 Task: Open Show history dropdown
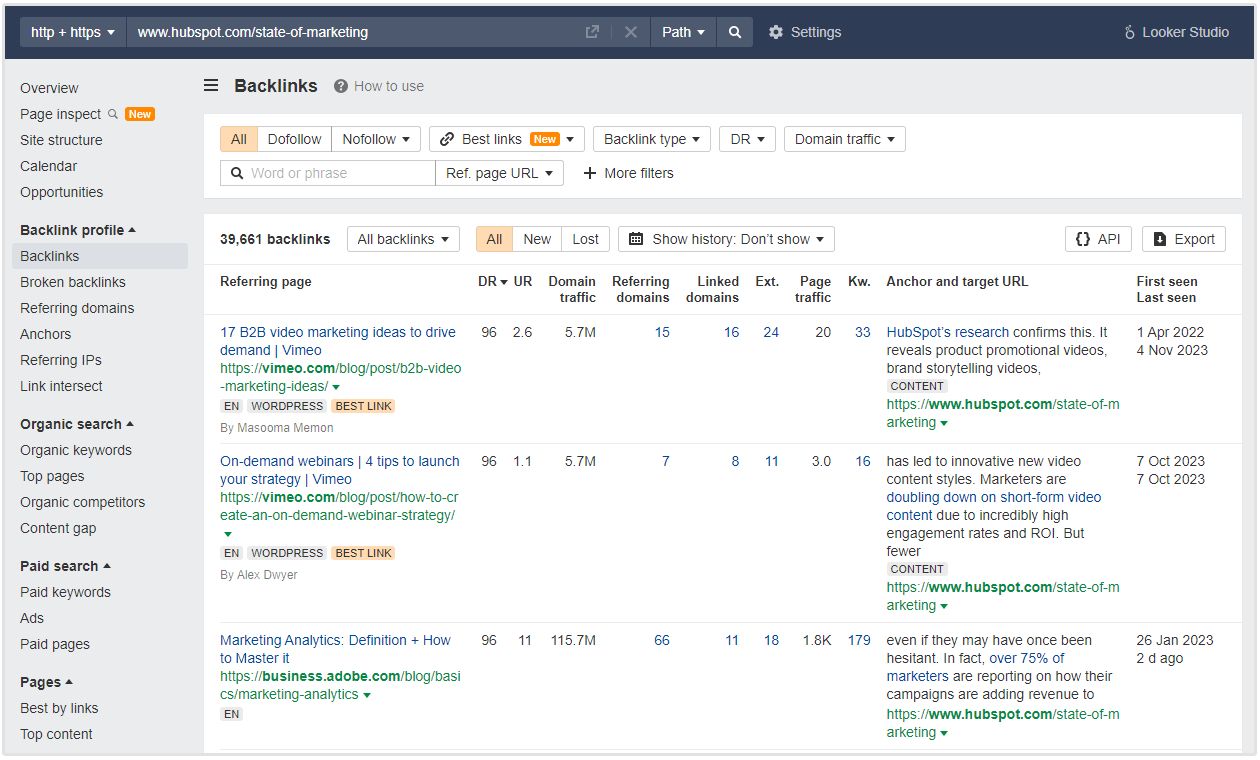click(726, 239)
